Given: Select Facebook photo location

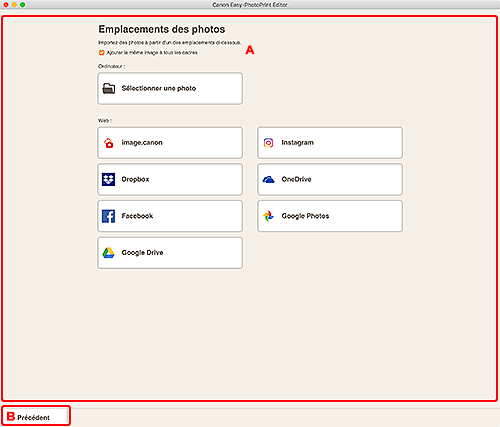Looking at the screenshot, I should pos(170,216).
